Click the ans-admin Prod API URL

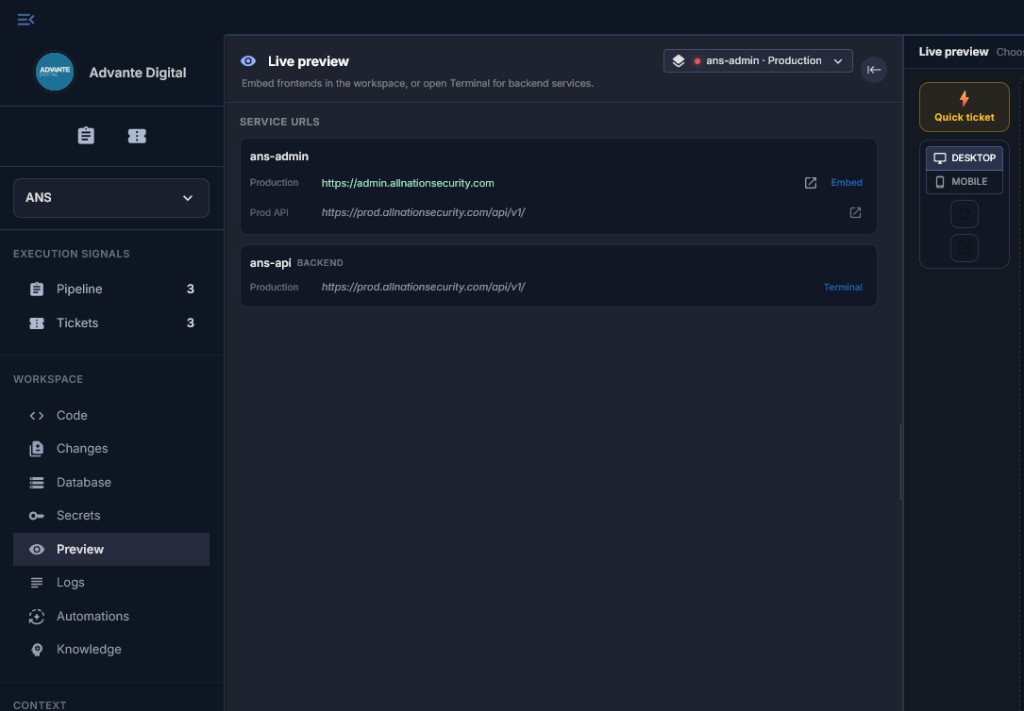[423, 212]
